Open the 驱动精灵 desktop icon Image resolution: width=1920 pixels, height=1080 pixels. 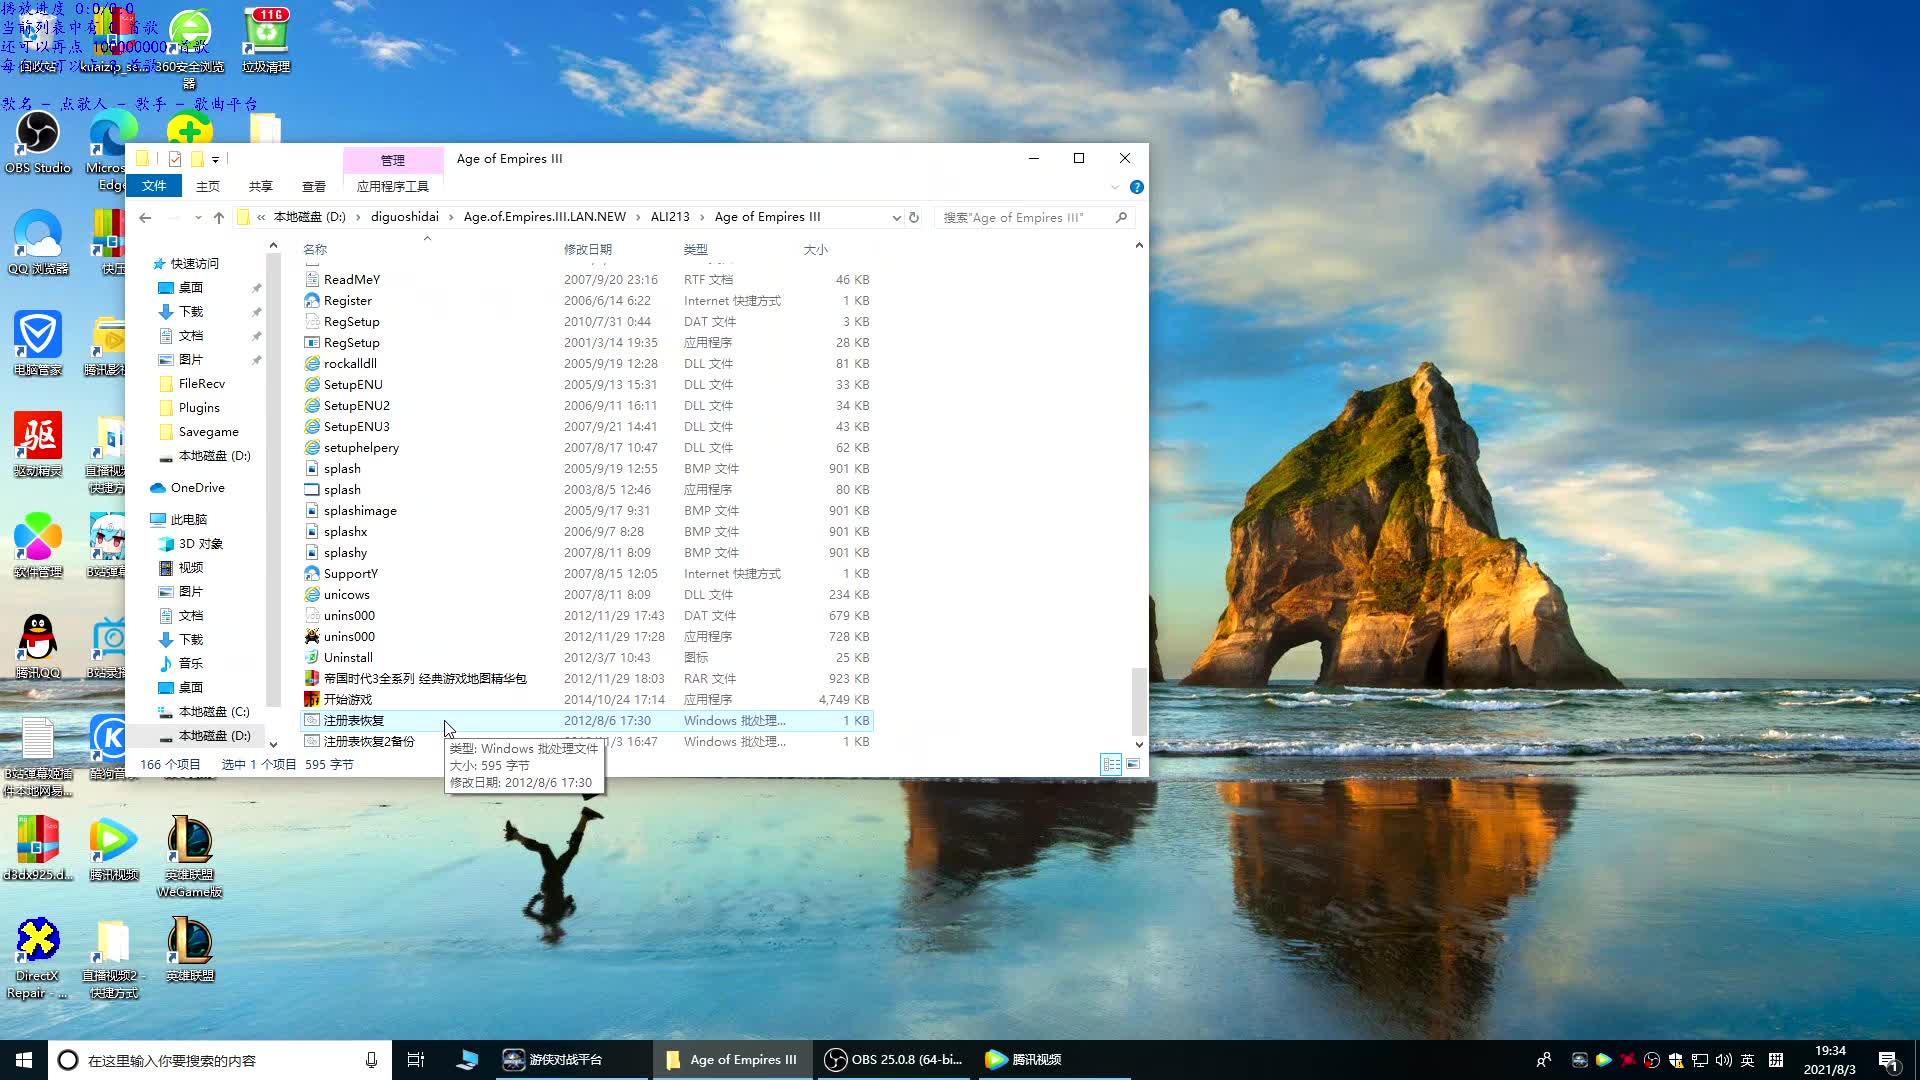(x=38, y=444)
